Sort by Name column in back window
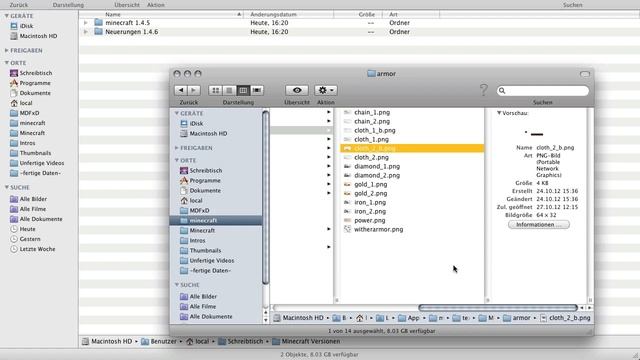This screenshot has width=640, height=360. coord(161,14)
